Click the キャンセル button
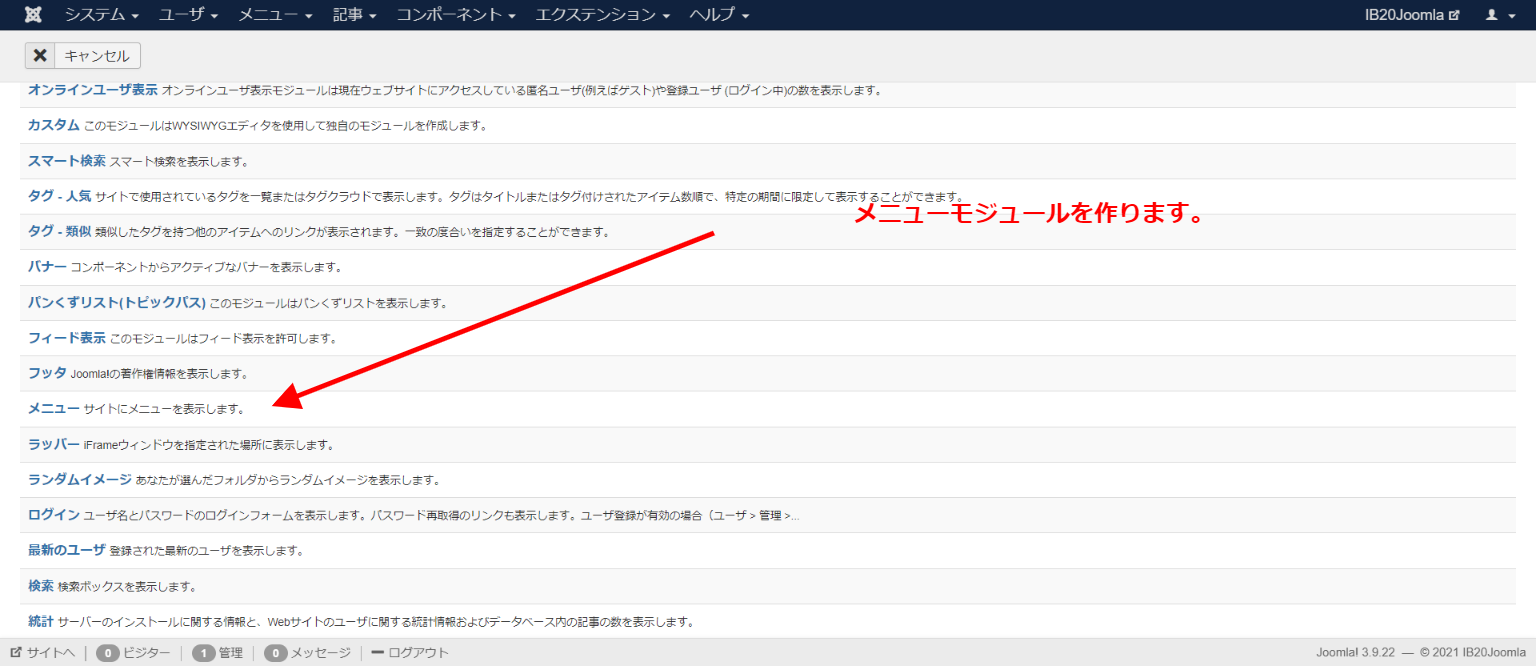The width and height of the screenshot is (1536, 666). (83, 56)
